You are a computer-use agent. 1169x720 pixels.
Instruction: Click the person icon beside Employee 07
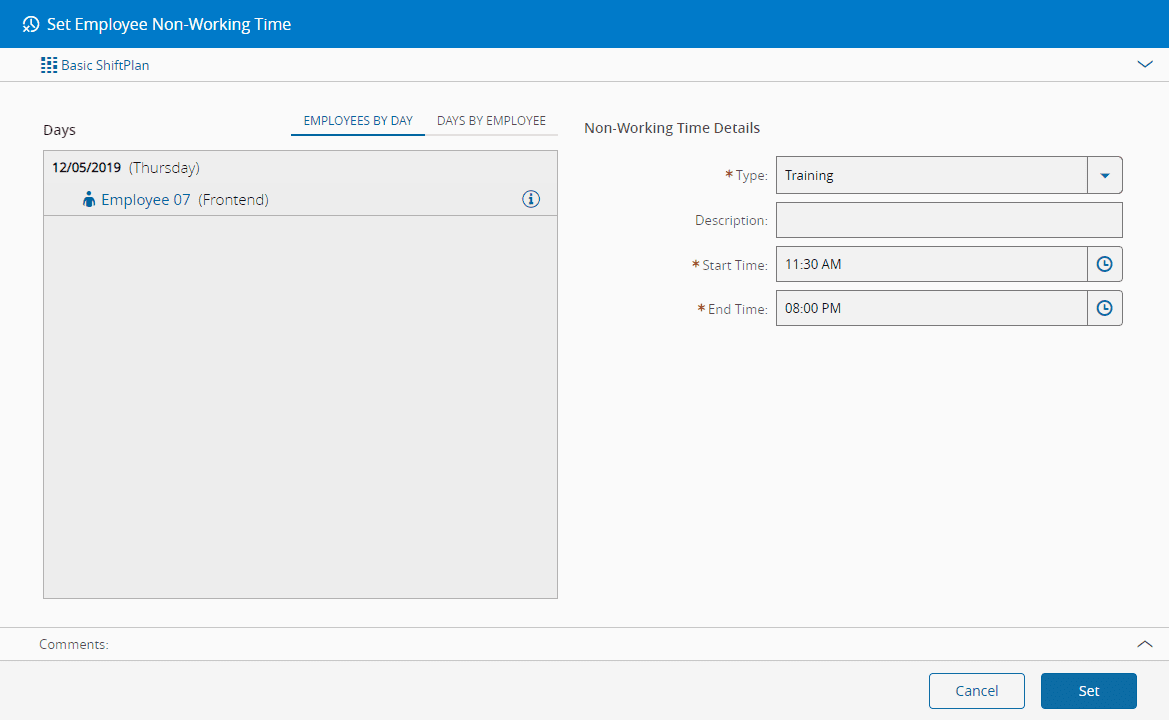click(x=89, y=200)
